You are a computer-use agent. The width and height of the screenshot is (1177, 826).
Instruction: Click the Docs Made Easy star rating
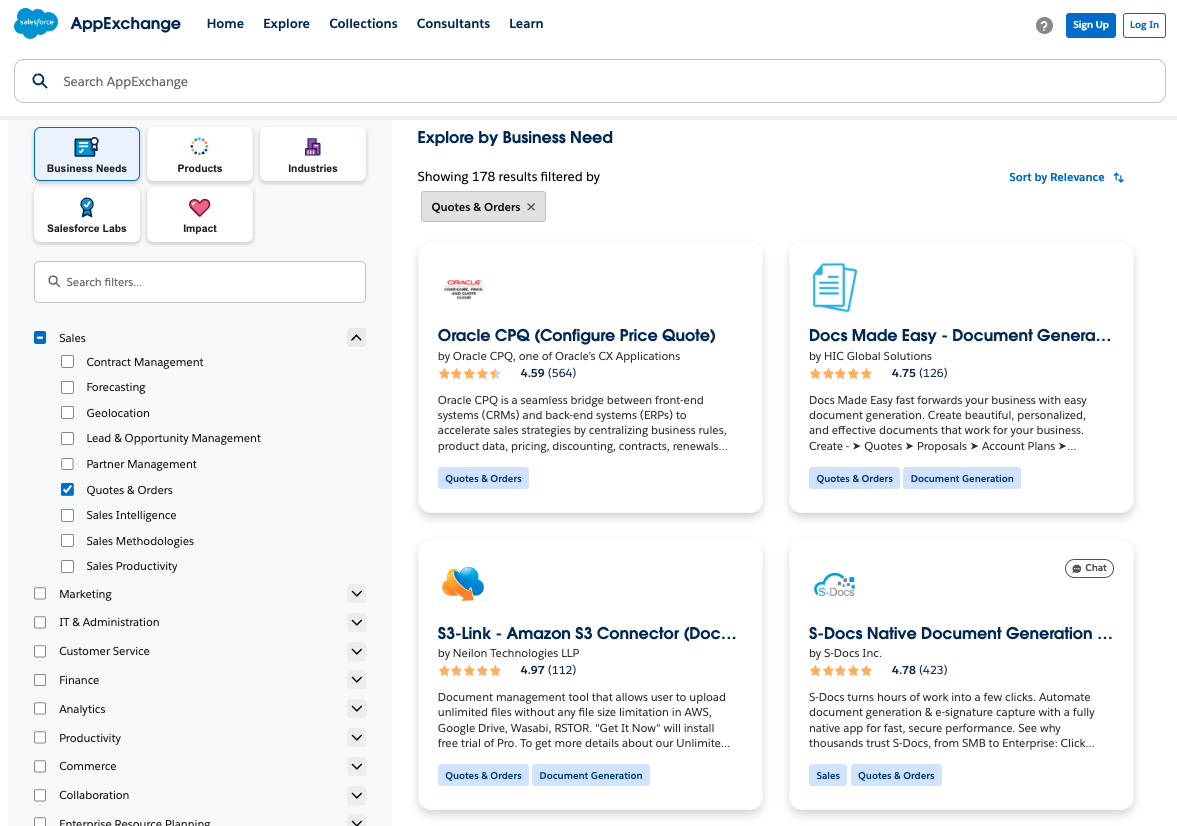pos(841,373)
